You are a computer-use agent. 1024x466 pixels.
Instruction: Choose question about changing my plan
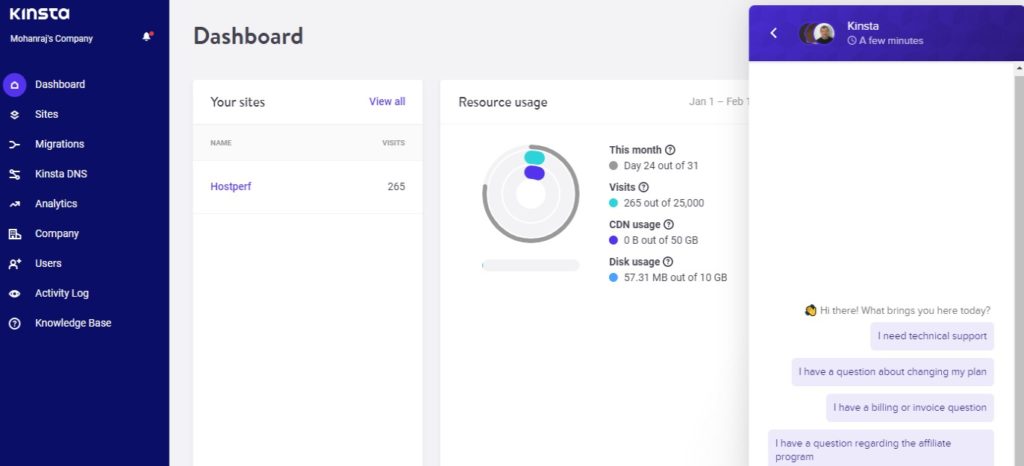(893, 372)
